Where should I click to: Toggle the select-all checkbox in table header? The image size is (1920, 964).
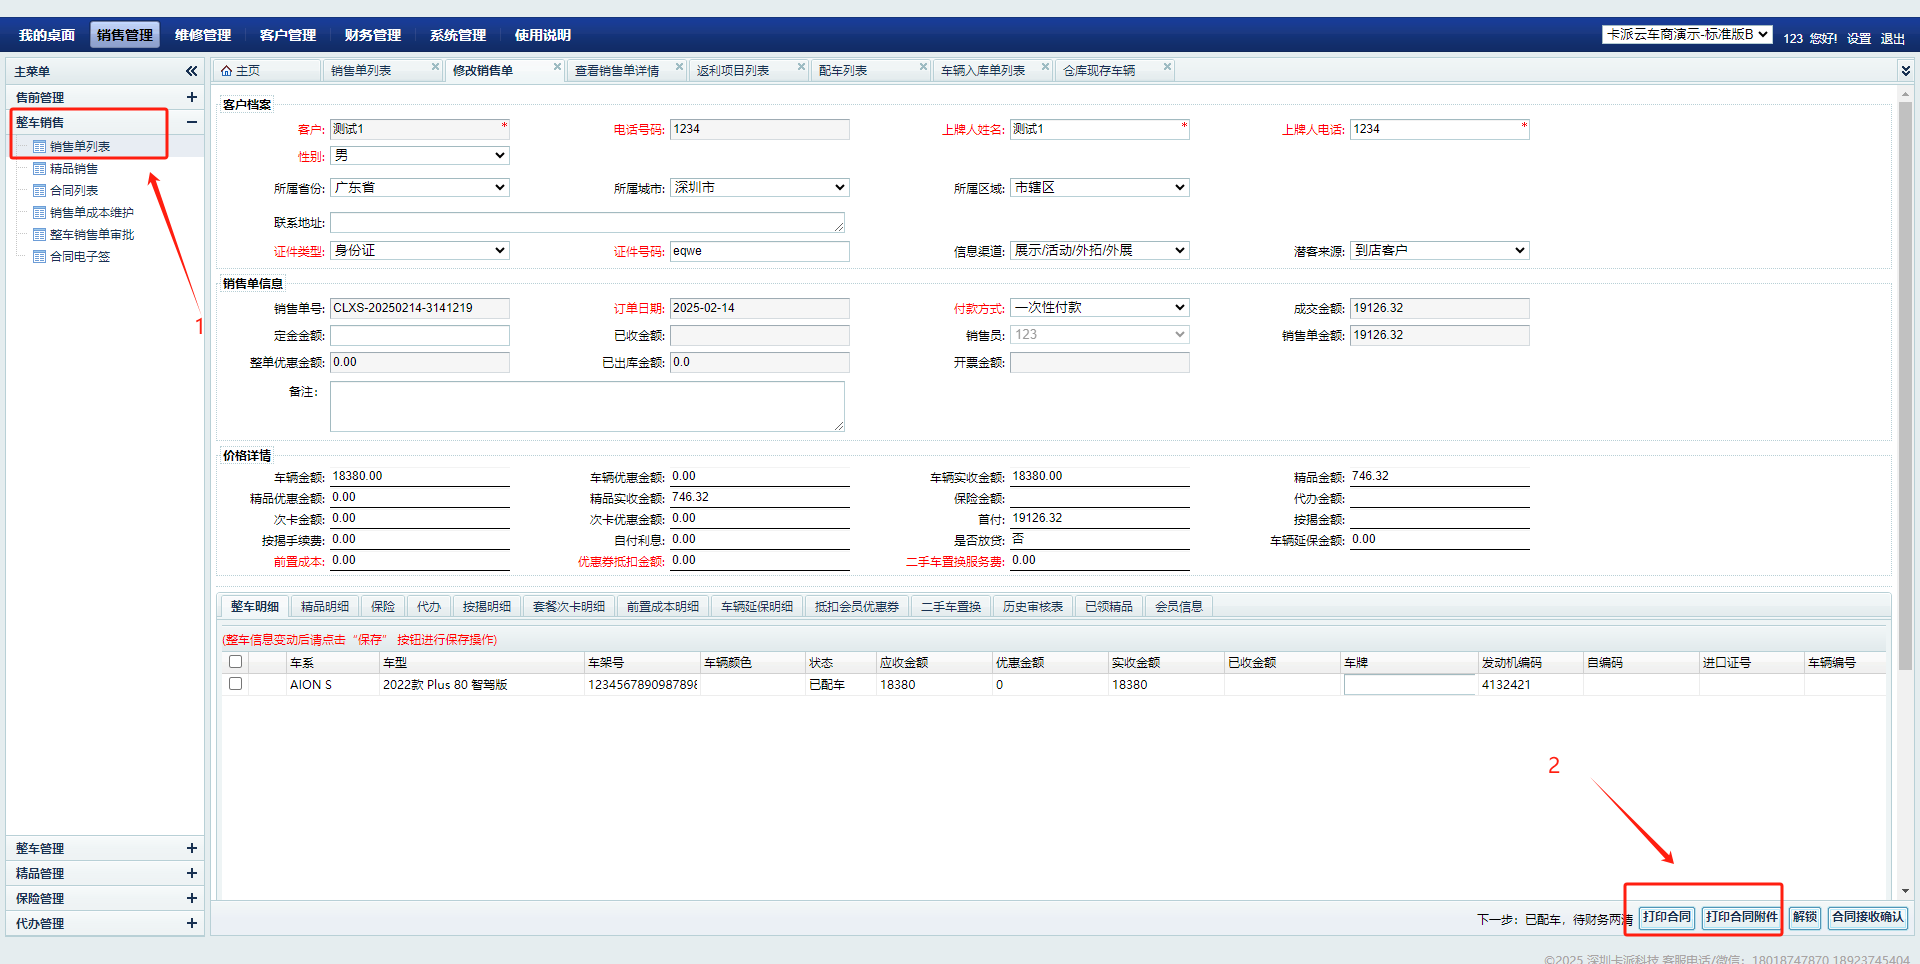click(235, 662)
